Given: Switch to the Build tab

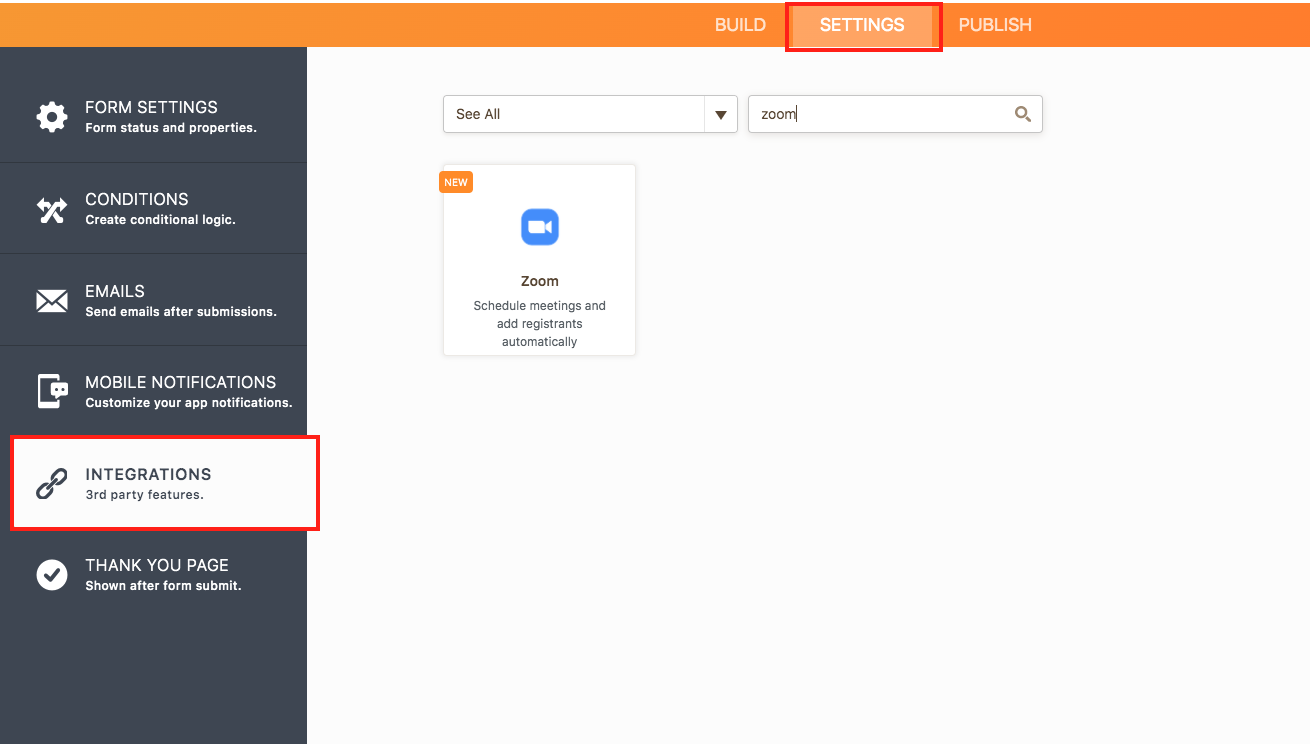Looking at the screenshot, I should point(740,25).
